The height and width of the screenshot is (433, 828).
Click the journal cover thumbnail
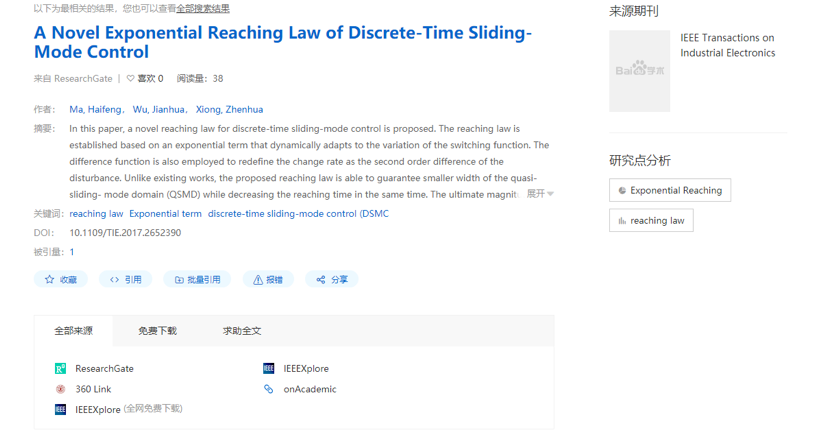coord(639,71)
